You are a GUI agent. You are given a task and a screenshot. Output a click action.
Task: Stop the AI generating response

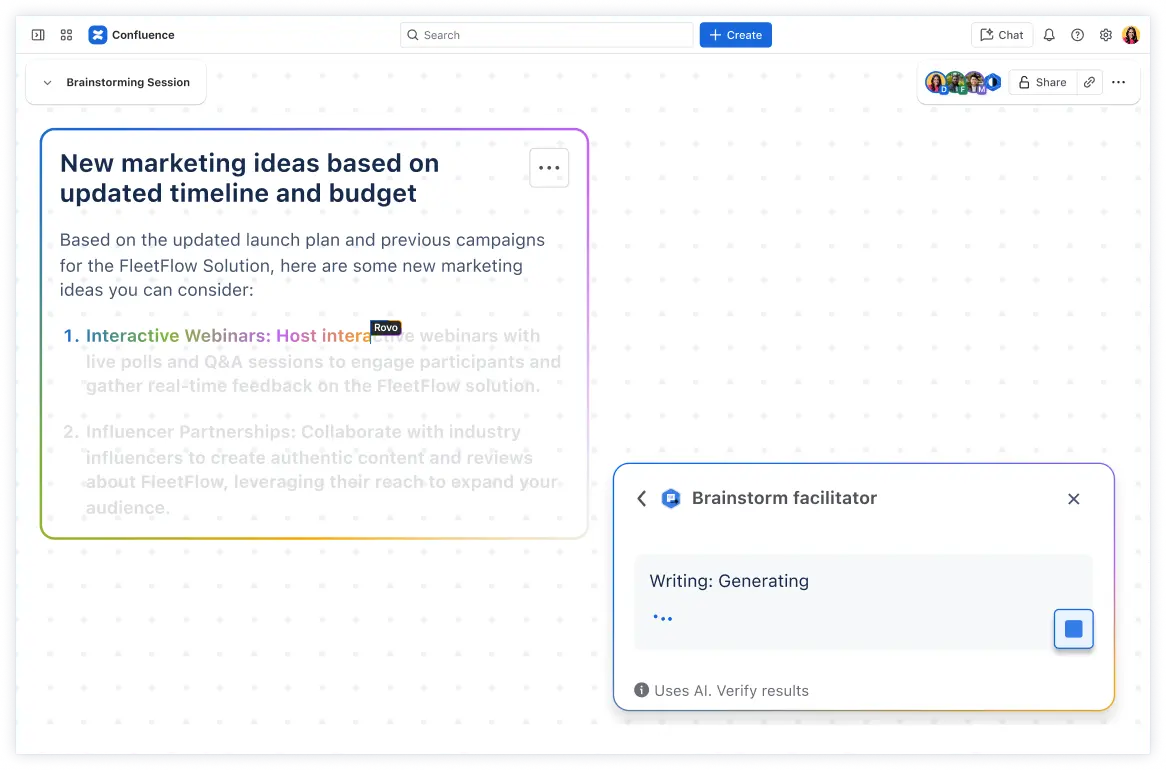pyautogui.click(x=1073, y=629)
